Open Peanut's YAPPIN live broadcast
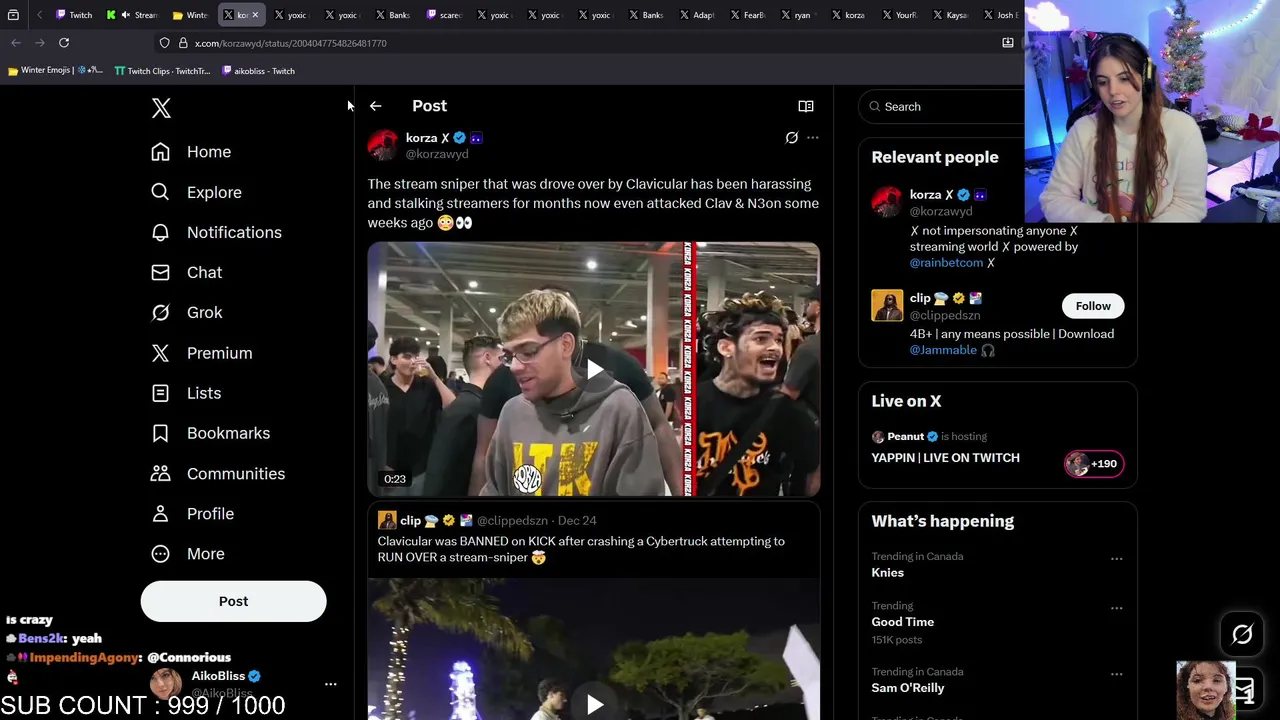This screenshot has width=1280, height=720. pyautogui.click(x=945, y=457)
